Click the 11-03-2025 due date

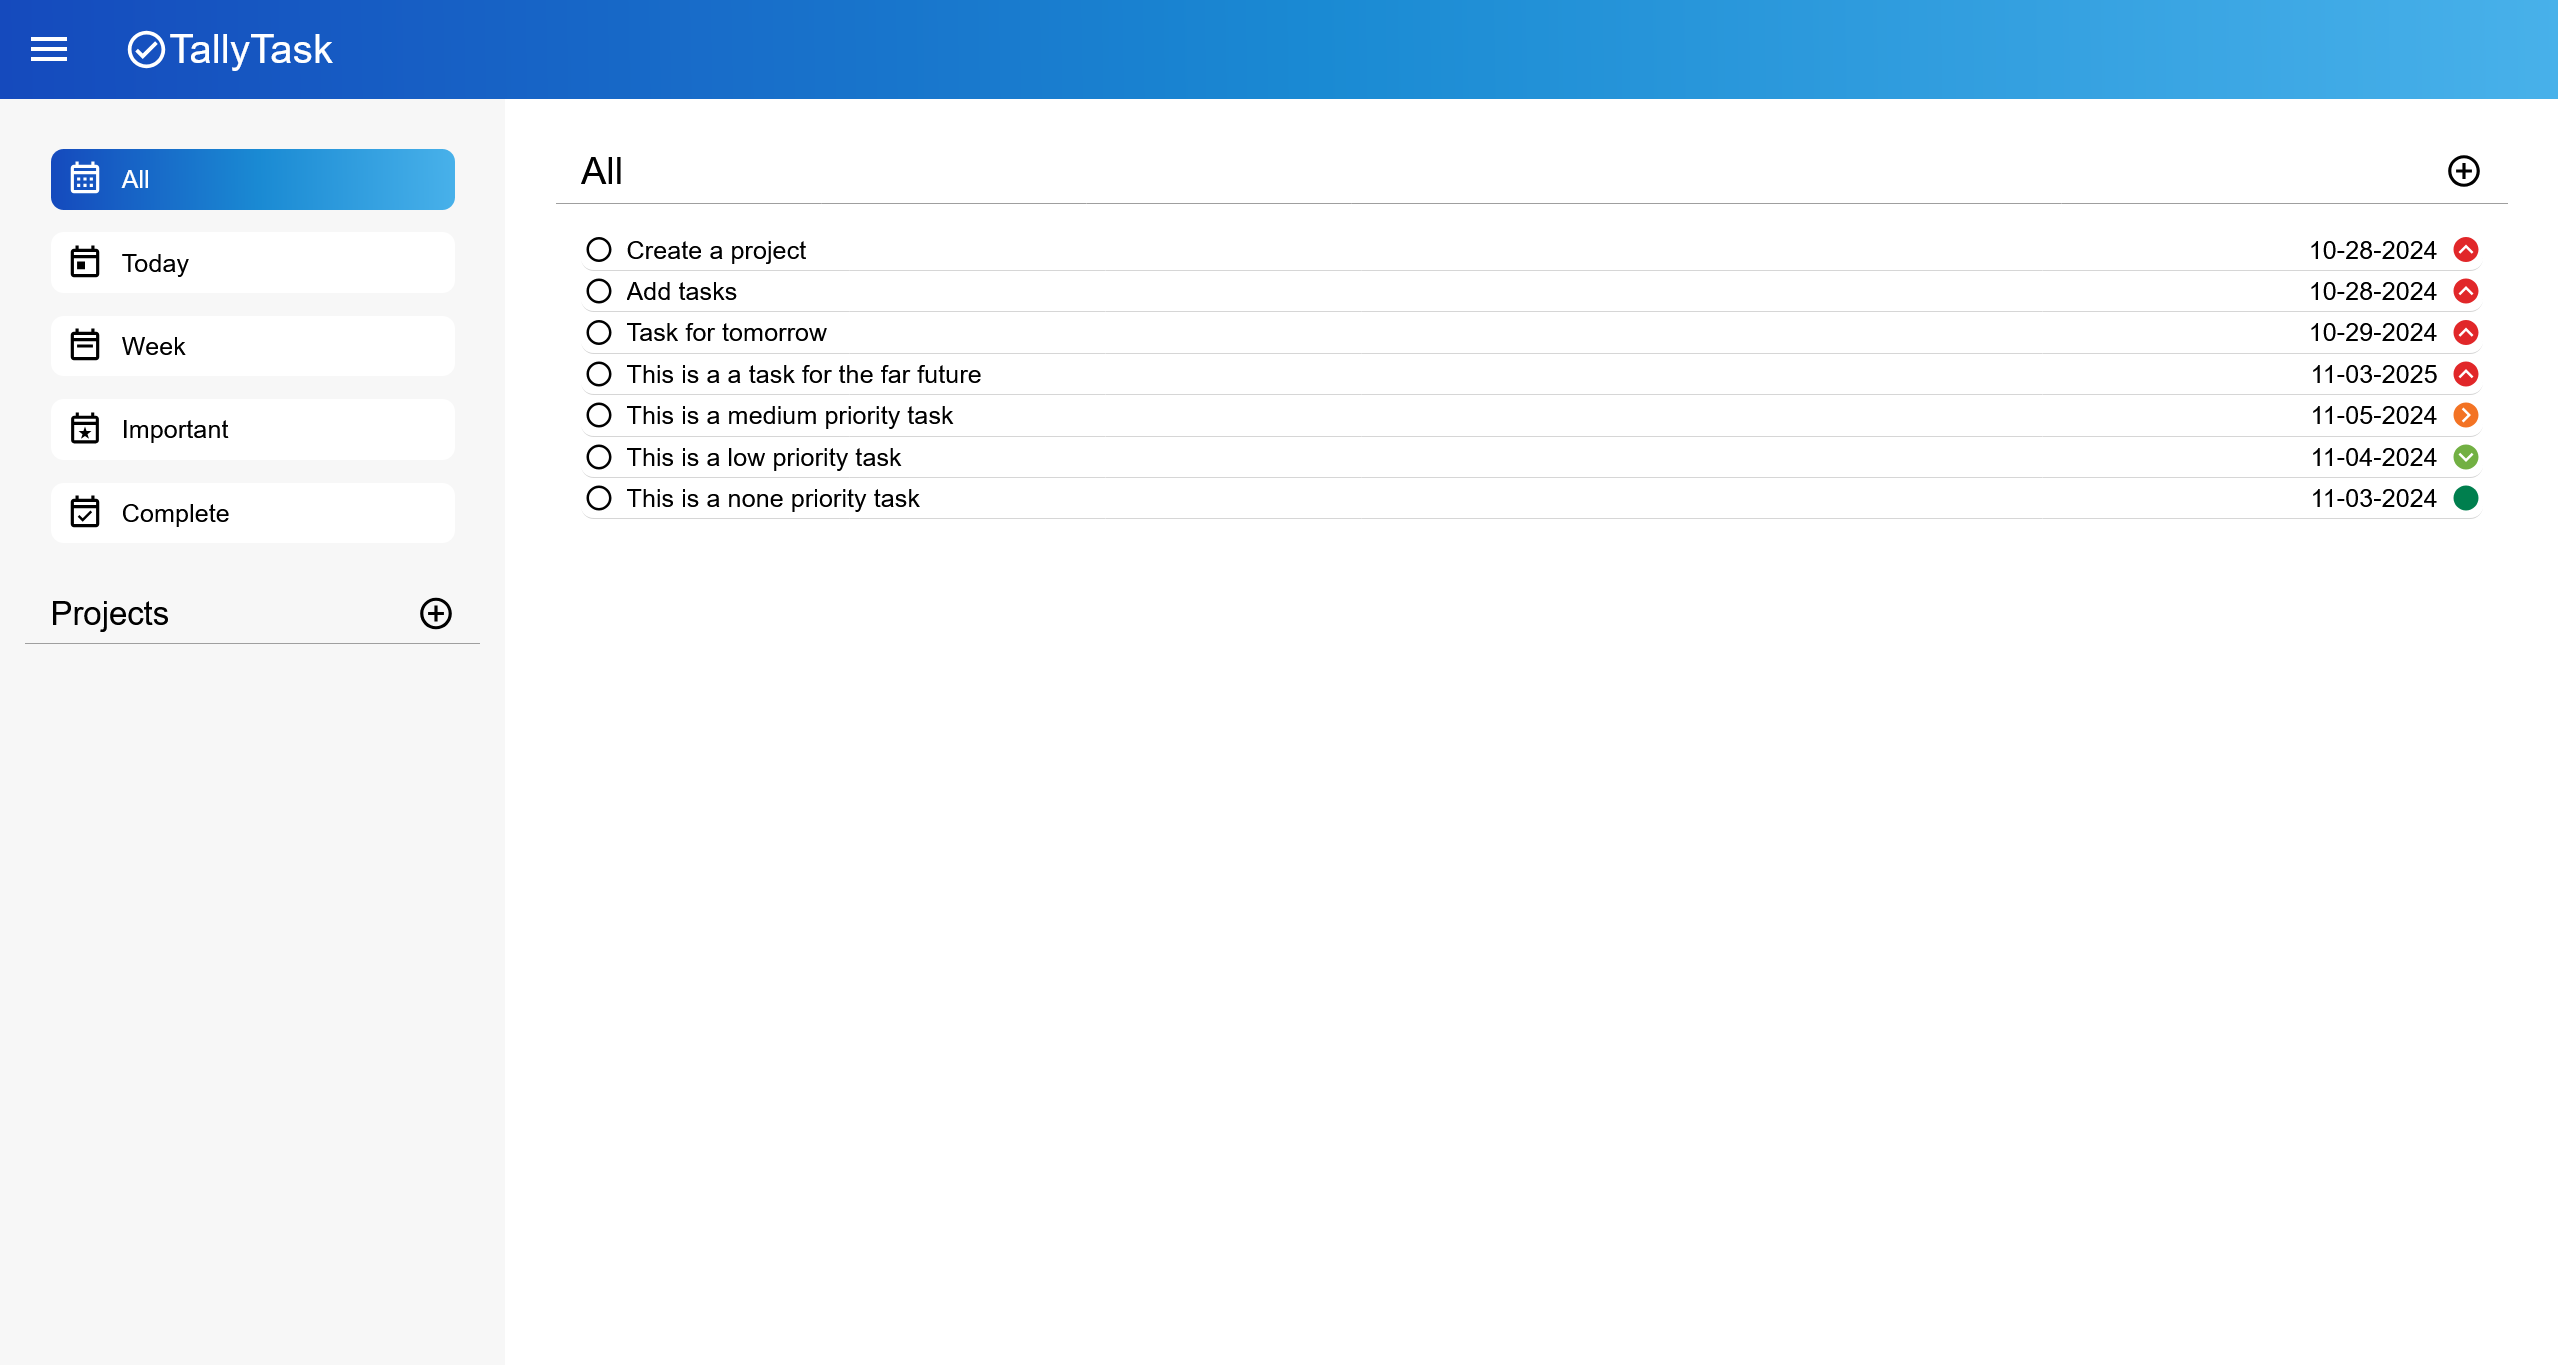coord(2373,374)
